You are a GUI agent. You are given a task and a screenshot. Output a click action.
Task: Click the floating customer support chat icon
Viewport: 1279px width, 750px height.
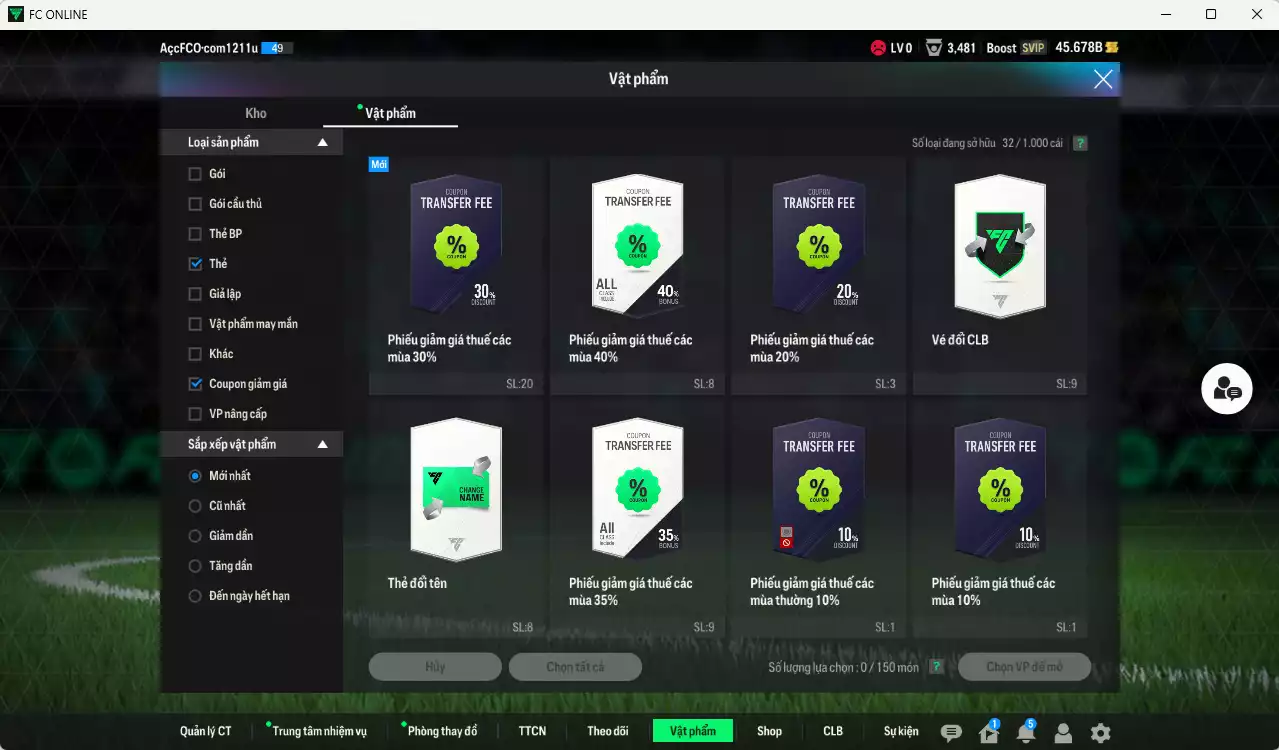pyautogui.click(x=1227, y=391)
